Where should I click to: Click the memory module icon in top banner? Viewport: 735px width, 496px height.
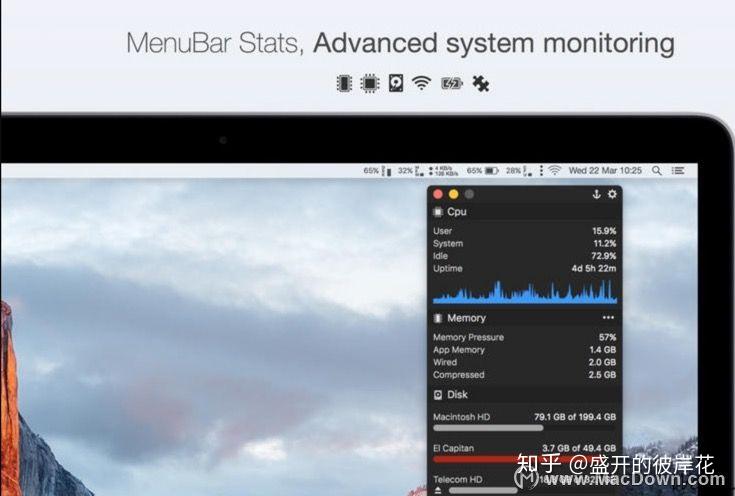[x=344, y=84]
